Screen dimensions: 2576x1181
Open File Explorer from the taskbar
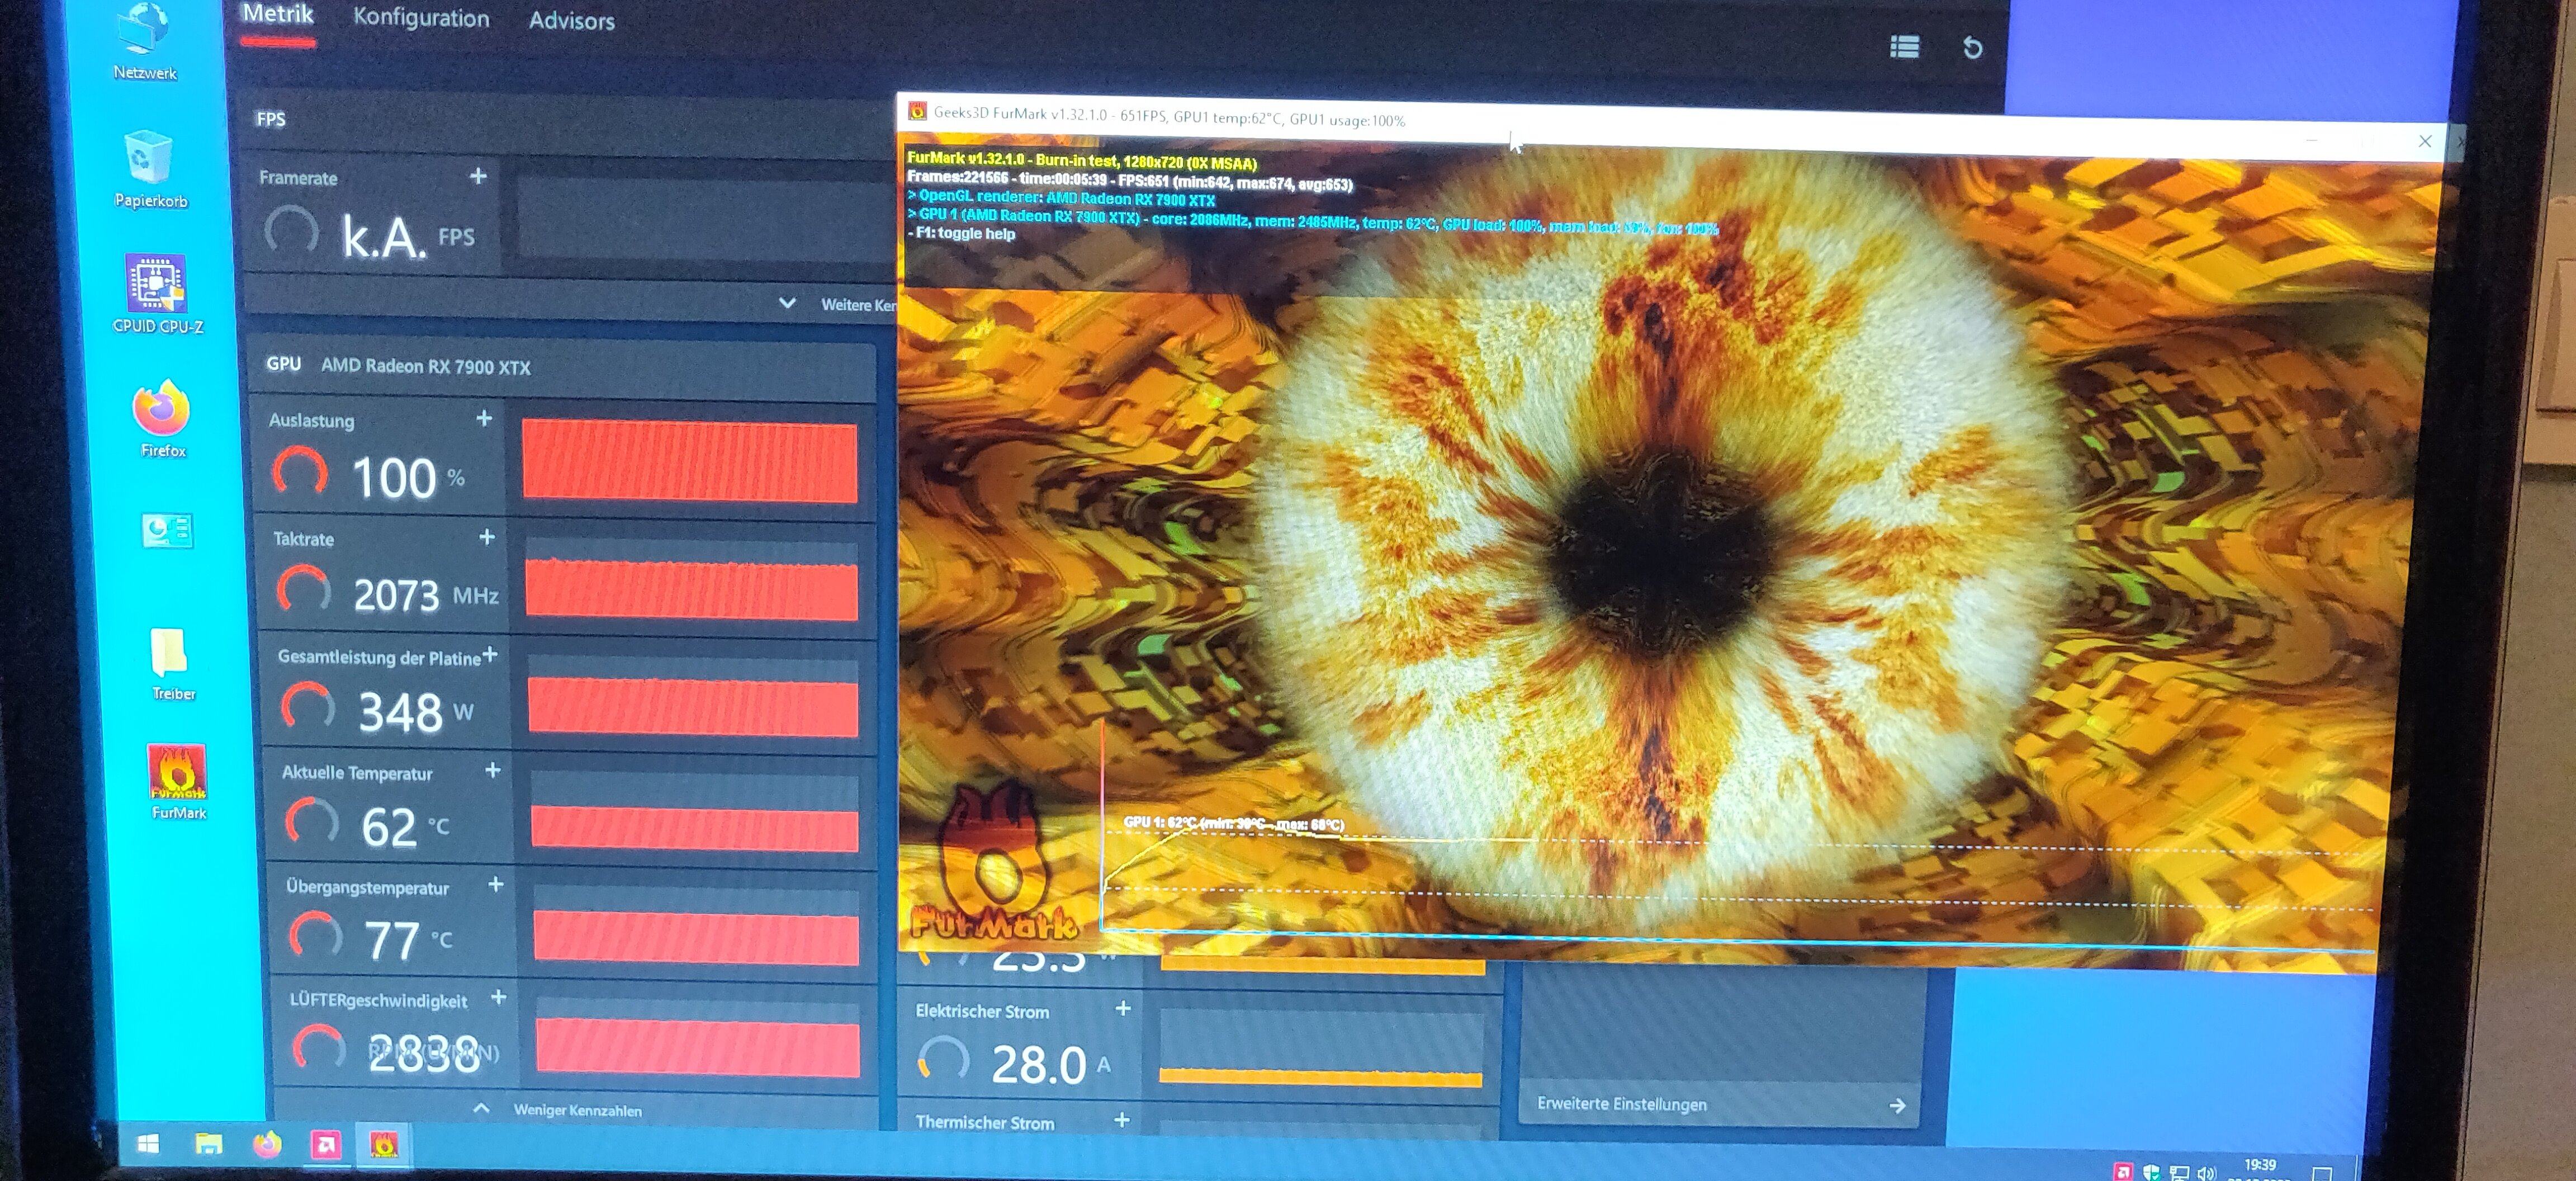click(208, 1144)
